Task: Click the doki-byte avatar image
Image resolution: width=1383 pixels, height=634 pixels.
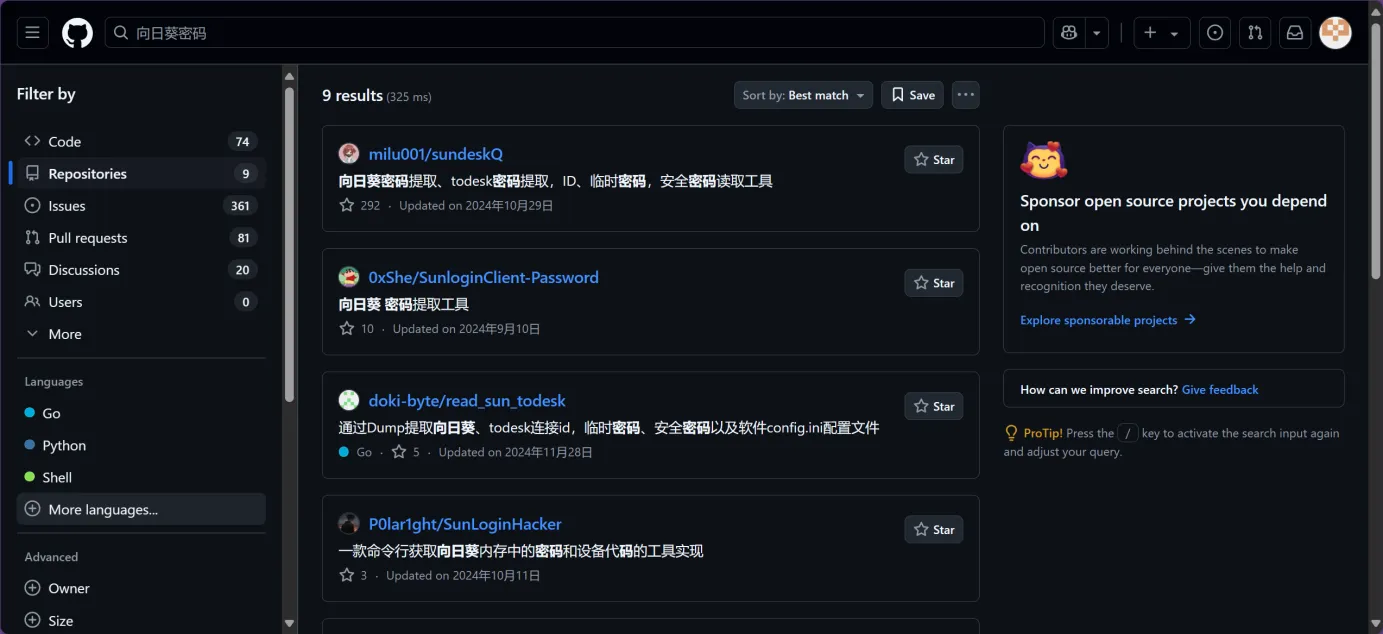Action: coord(349,400)
